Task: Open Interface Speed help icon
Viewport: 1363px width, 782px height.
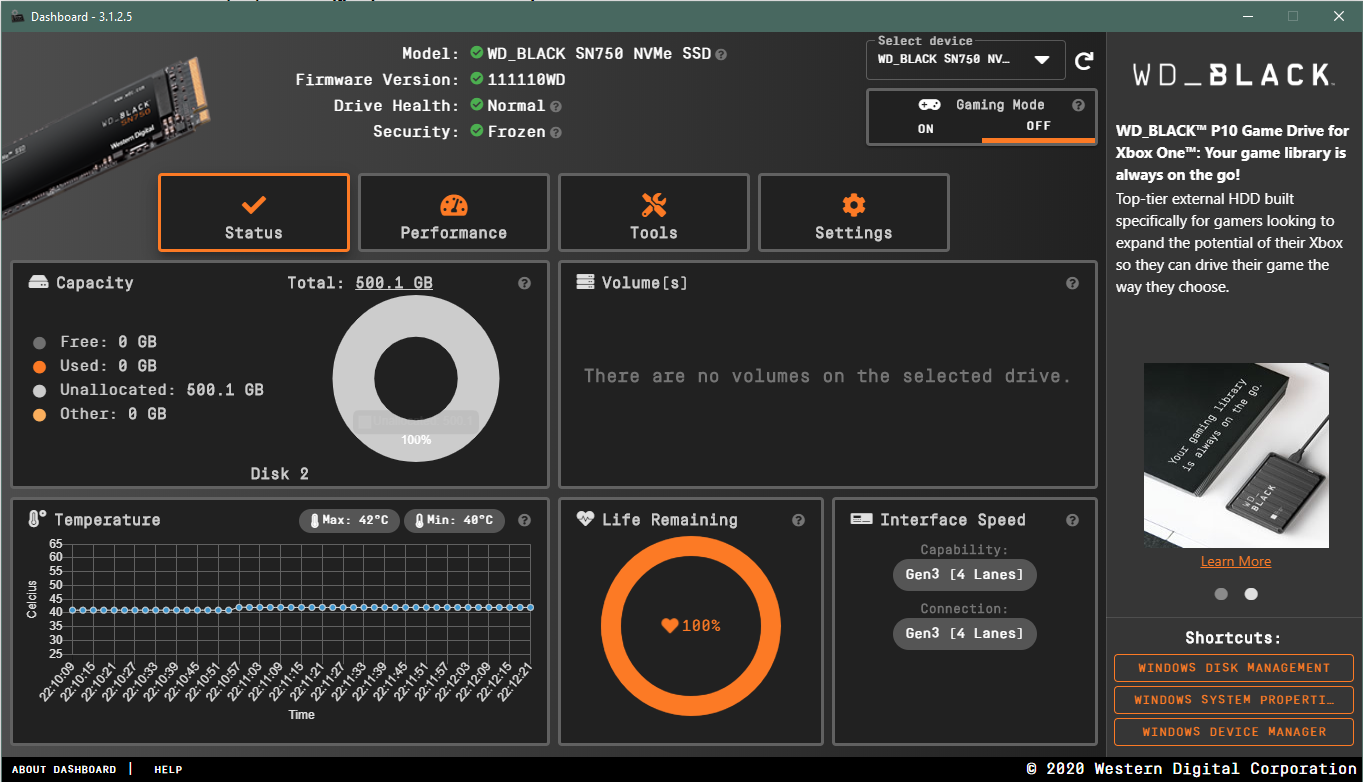Action: click(x=1072, y=521)
